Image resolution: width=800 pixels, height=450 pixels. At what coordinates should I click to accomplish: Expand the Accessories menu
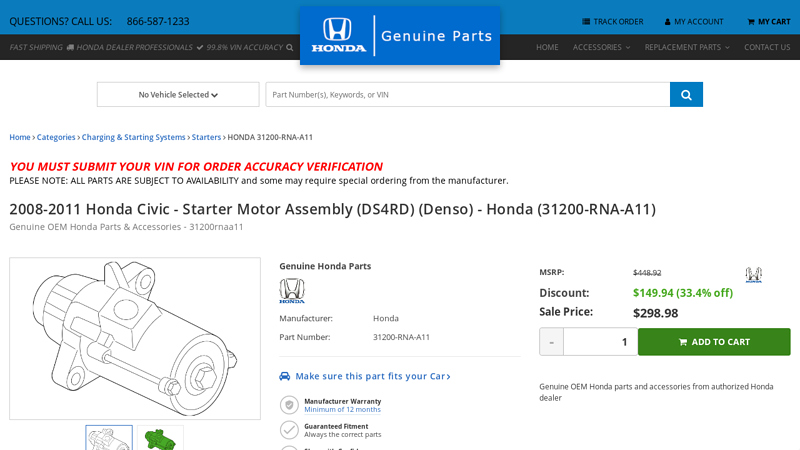coord(601,47)
